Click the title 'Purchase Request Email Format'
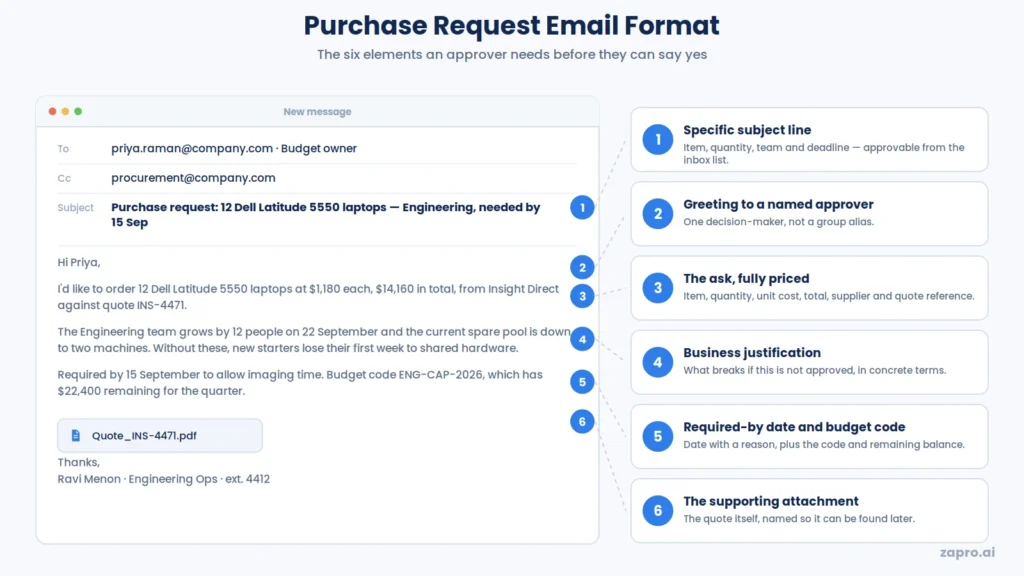 point(511,26)
